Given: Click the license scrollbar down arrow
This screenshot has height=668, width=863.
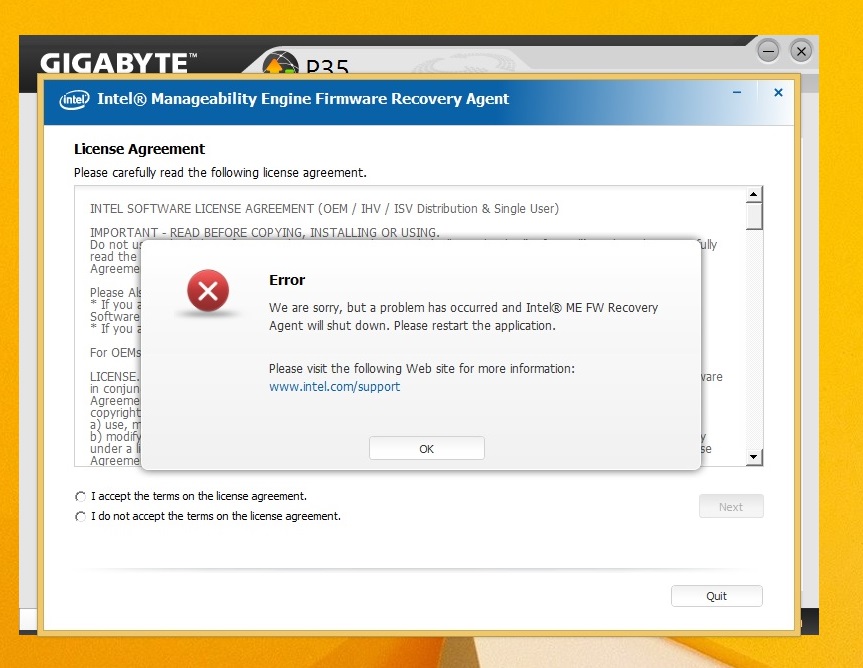Looking at the screenshot, I should (x=753, y=457).
